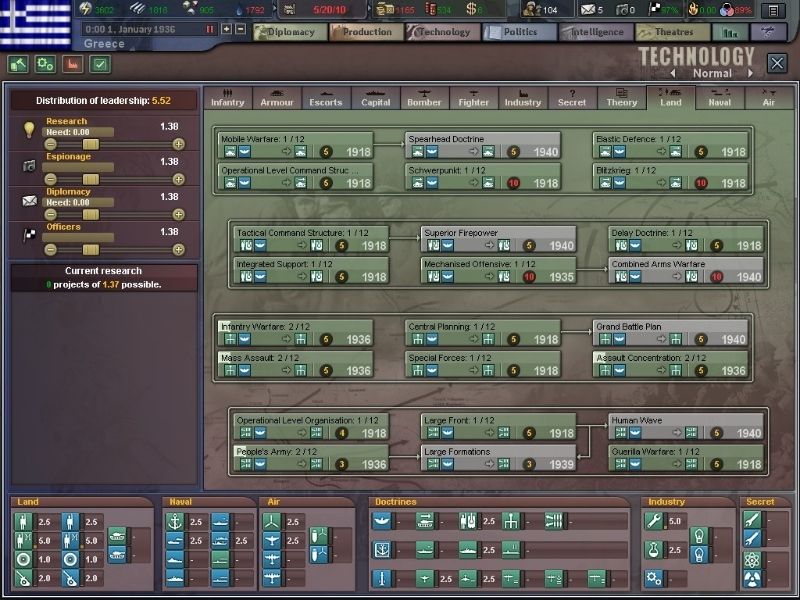The image size is (800, 600).
Task: Click the wrench icon in Industry panel
Action: point(654,521)
